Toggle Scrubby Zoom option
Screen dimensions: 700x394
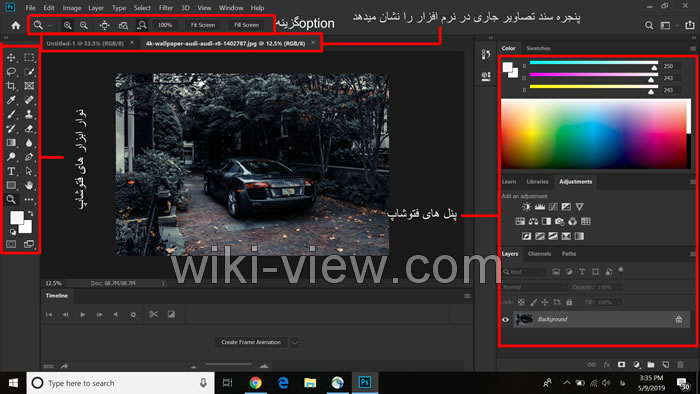click(x=142, y=25)
